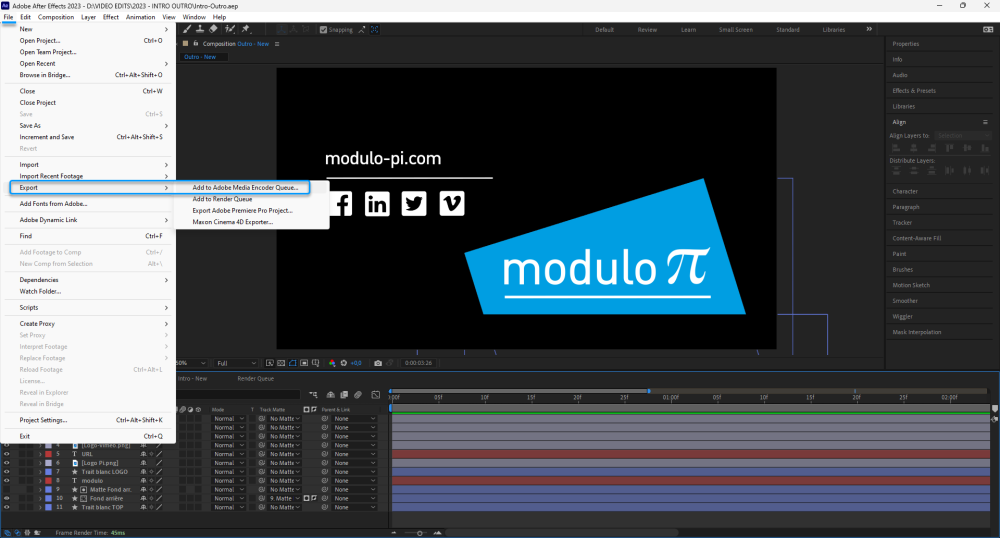Switch to Intro - New timeline tab
The width and height of the screenshot is (1000, 538).
192,379
